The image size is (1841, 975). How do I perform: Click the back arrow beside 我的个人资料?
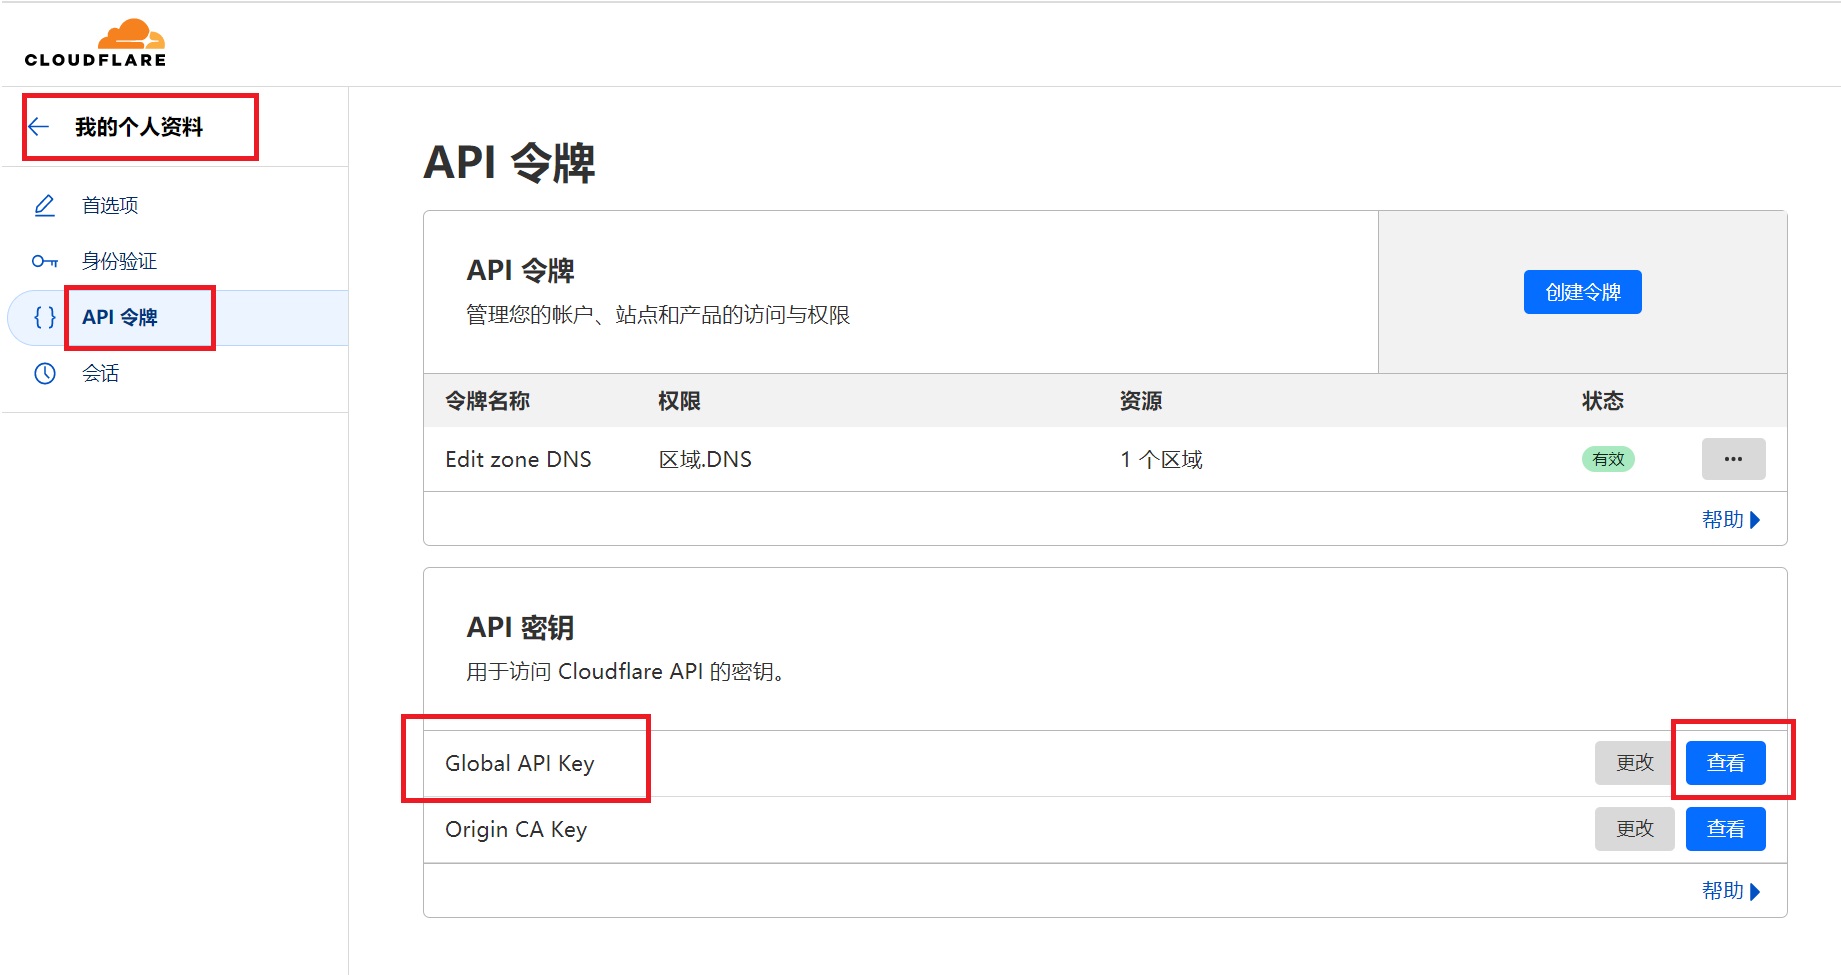(39, 126)
